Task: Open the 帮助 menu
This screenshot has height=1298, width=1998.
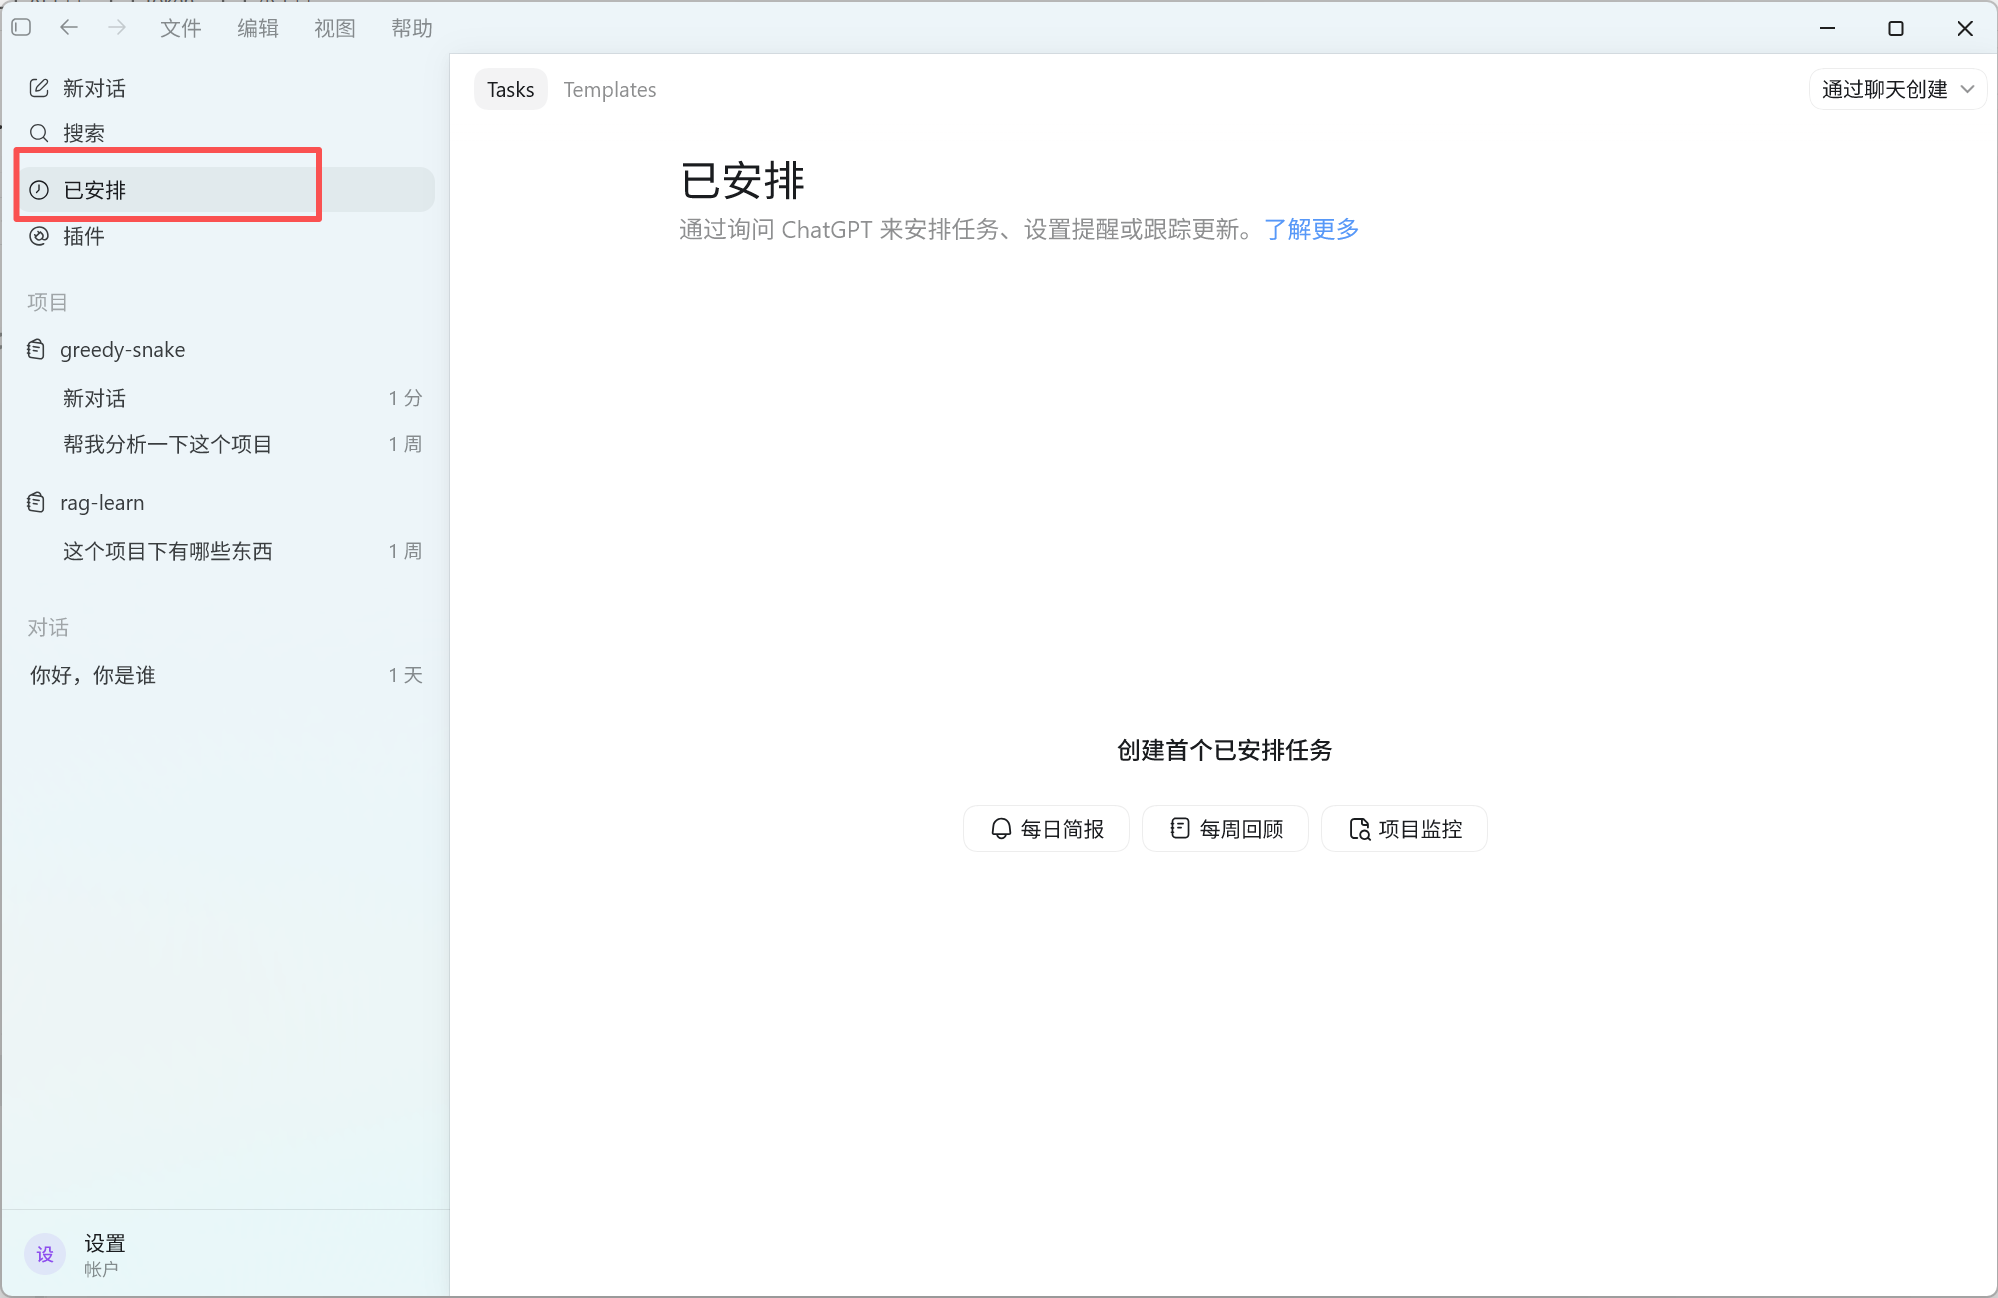Action: tap(412, 28)
